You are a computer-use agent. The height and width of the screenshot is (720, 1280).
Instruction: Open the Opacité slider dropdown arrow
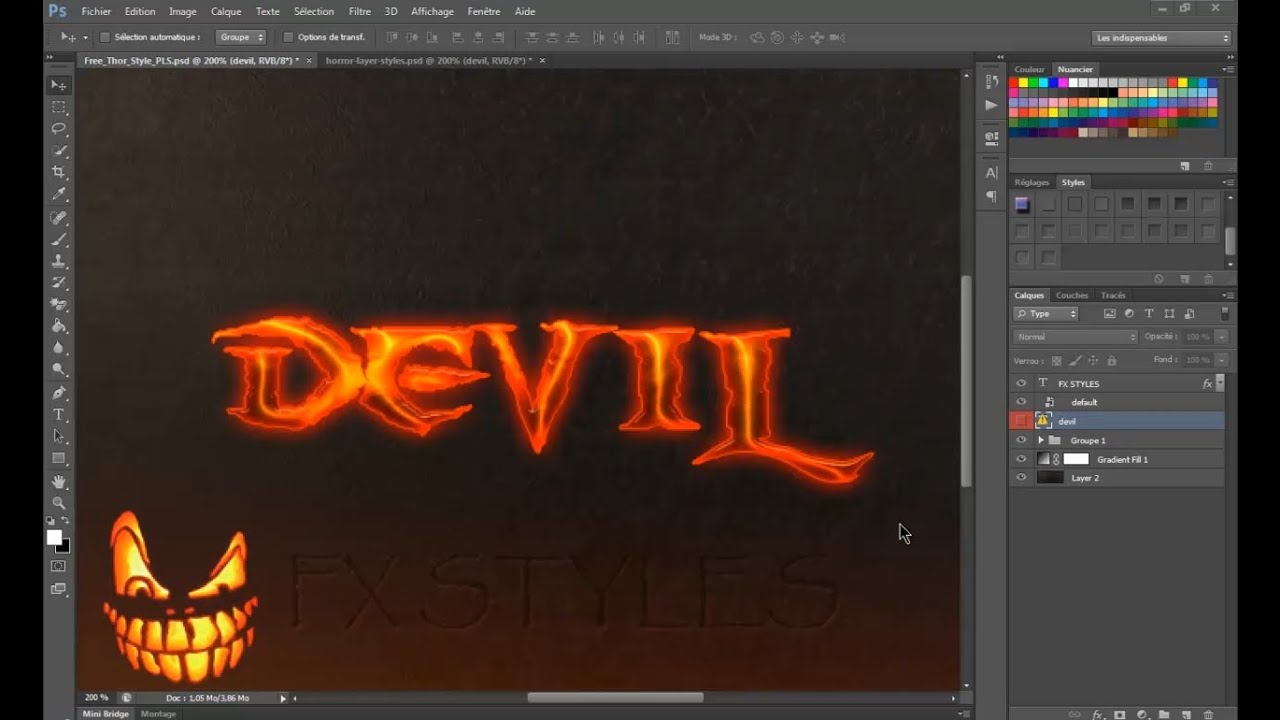[1221, 337]
